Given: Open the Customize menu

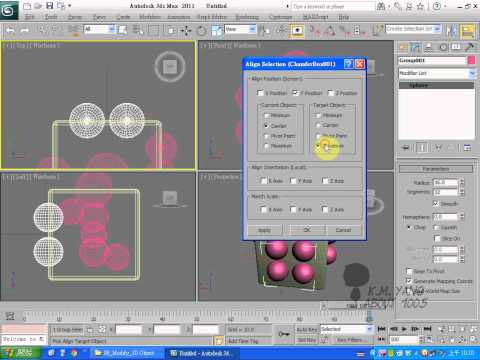Looking at the screenshot, I should 280,17.
